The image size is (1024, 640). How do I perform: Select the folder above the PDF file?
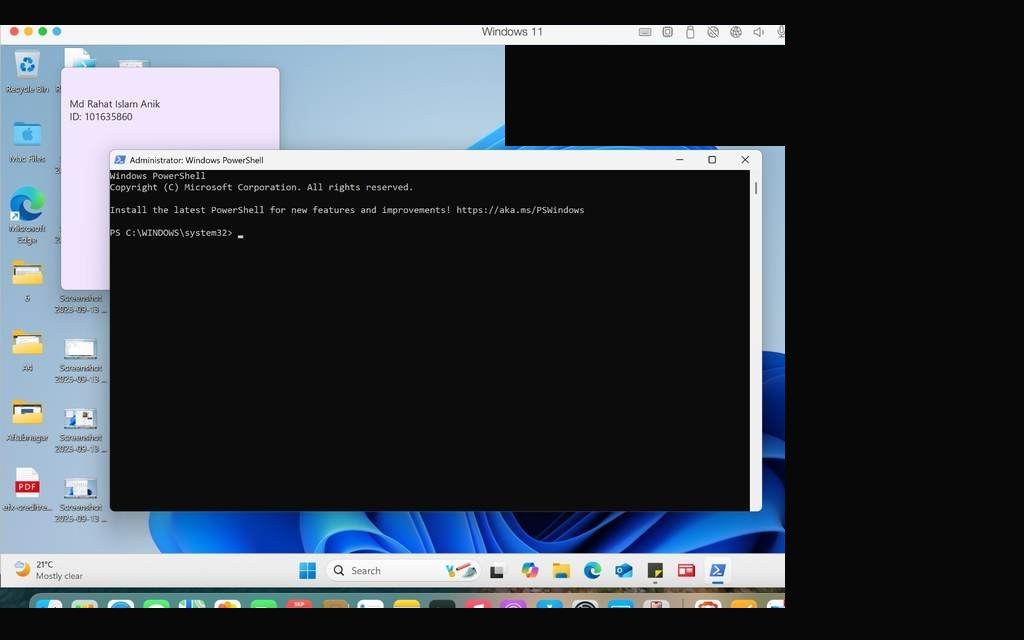(27, 421)
